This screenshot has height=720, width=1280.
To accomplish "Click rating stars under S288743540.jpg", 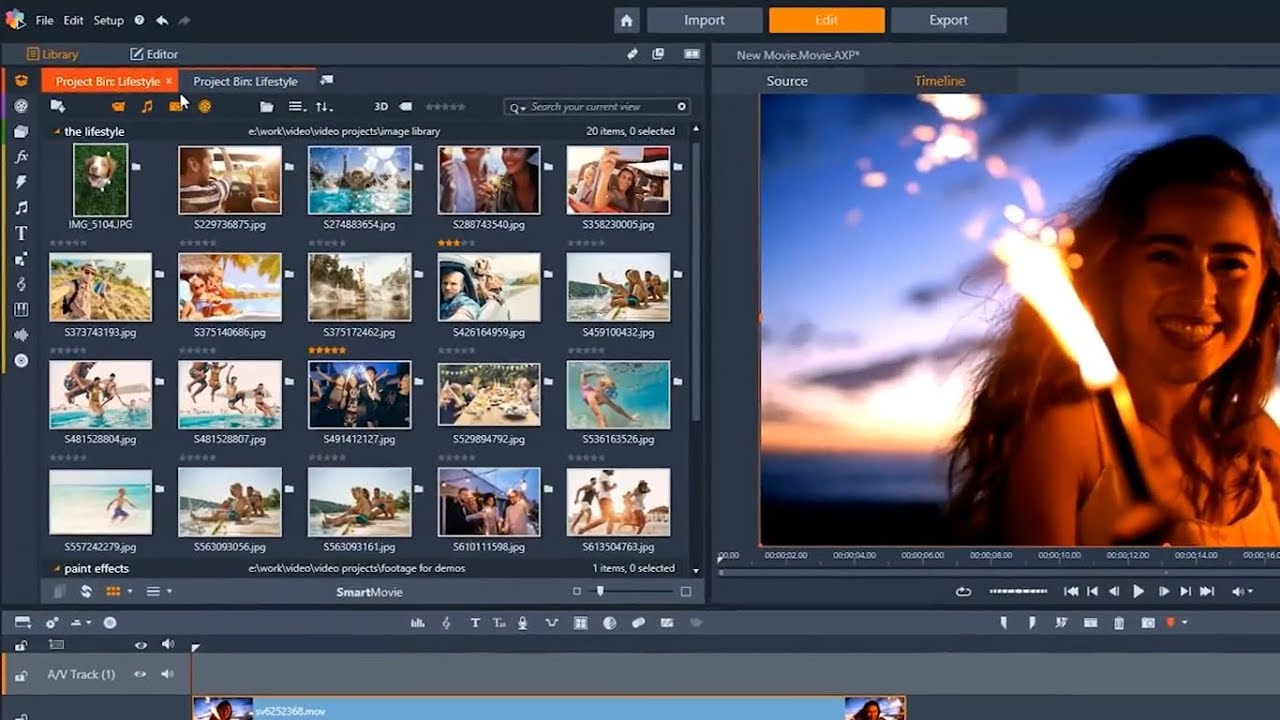I will click(458, 243).
